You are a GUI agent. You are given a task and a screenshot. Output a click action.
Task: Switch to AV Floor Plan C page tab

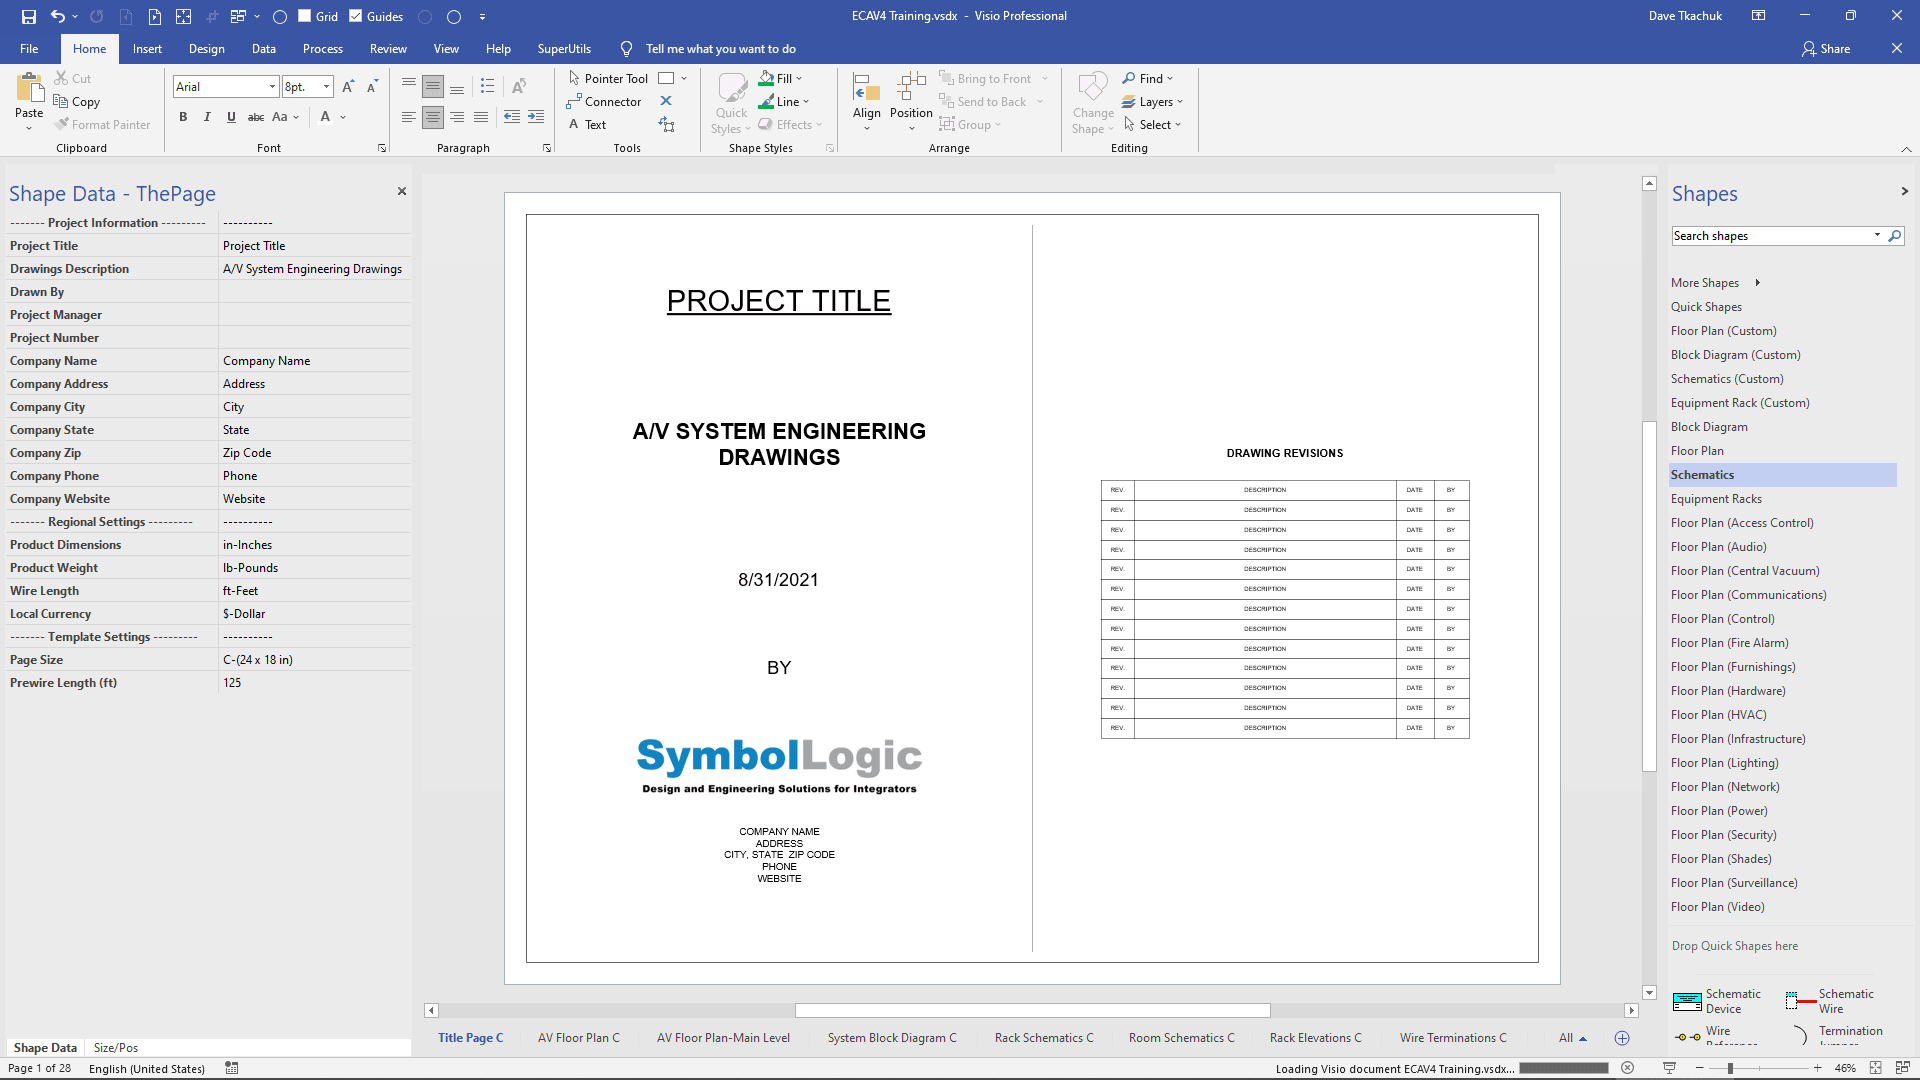(x=578, y=1038)
